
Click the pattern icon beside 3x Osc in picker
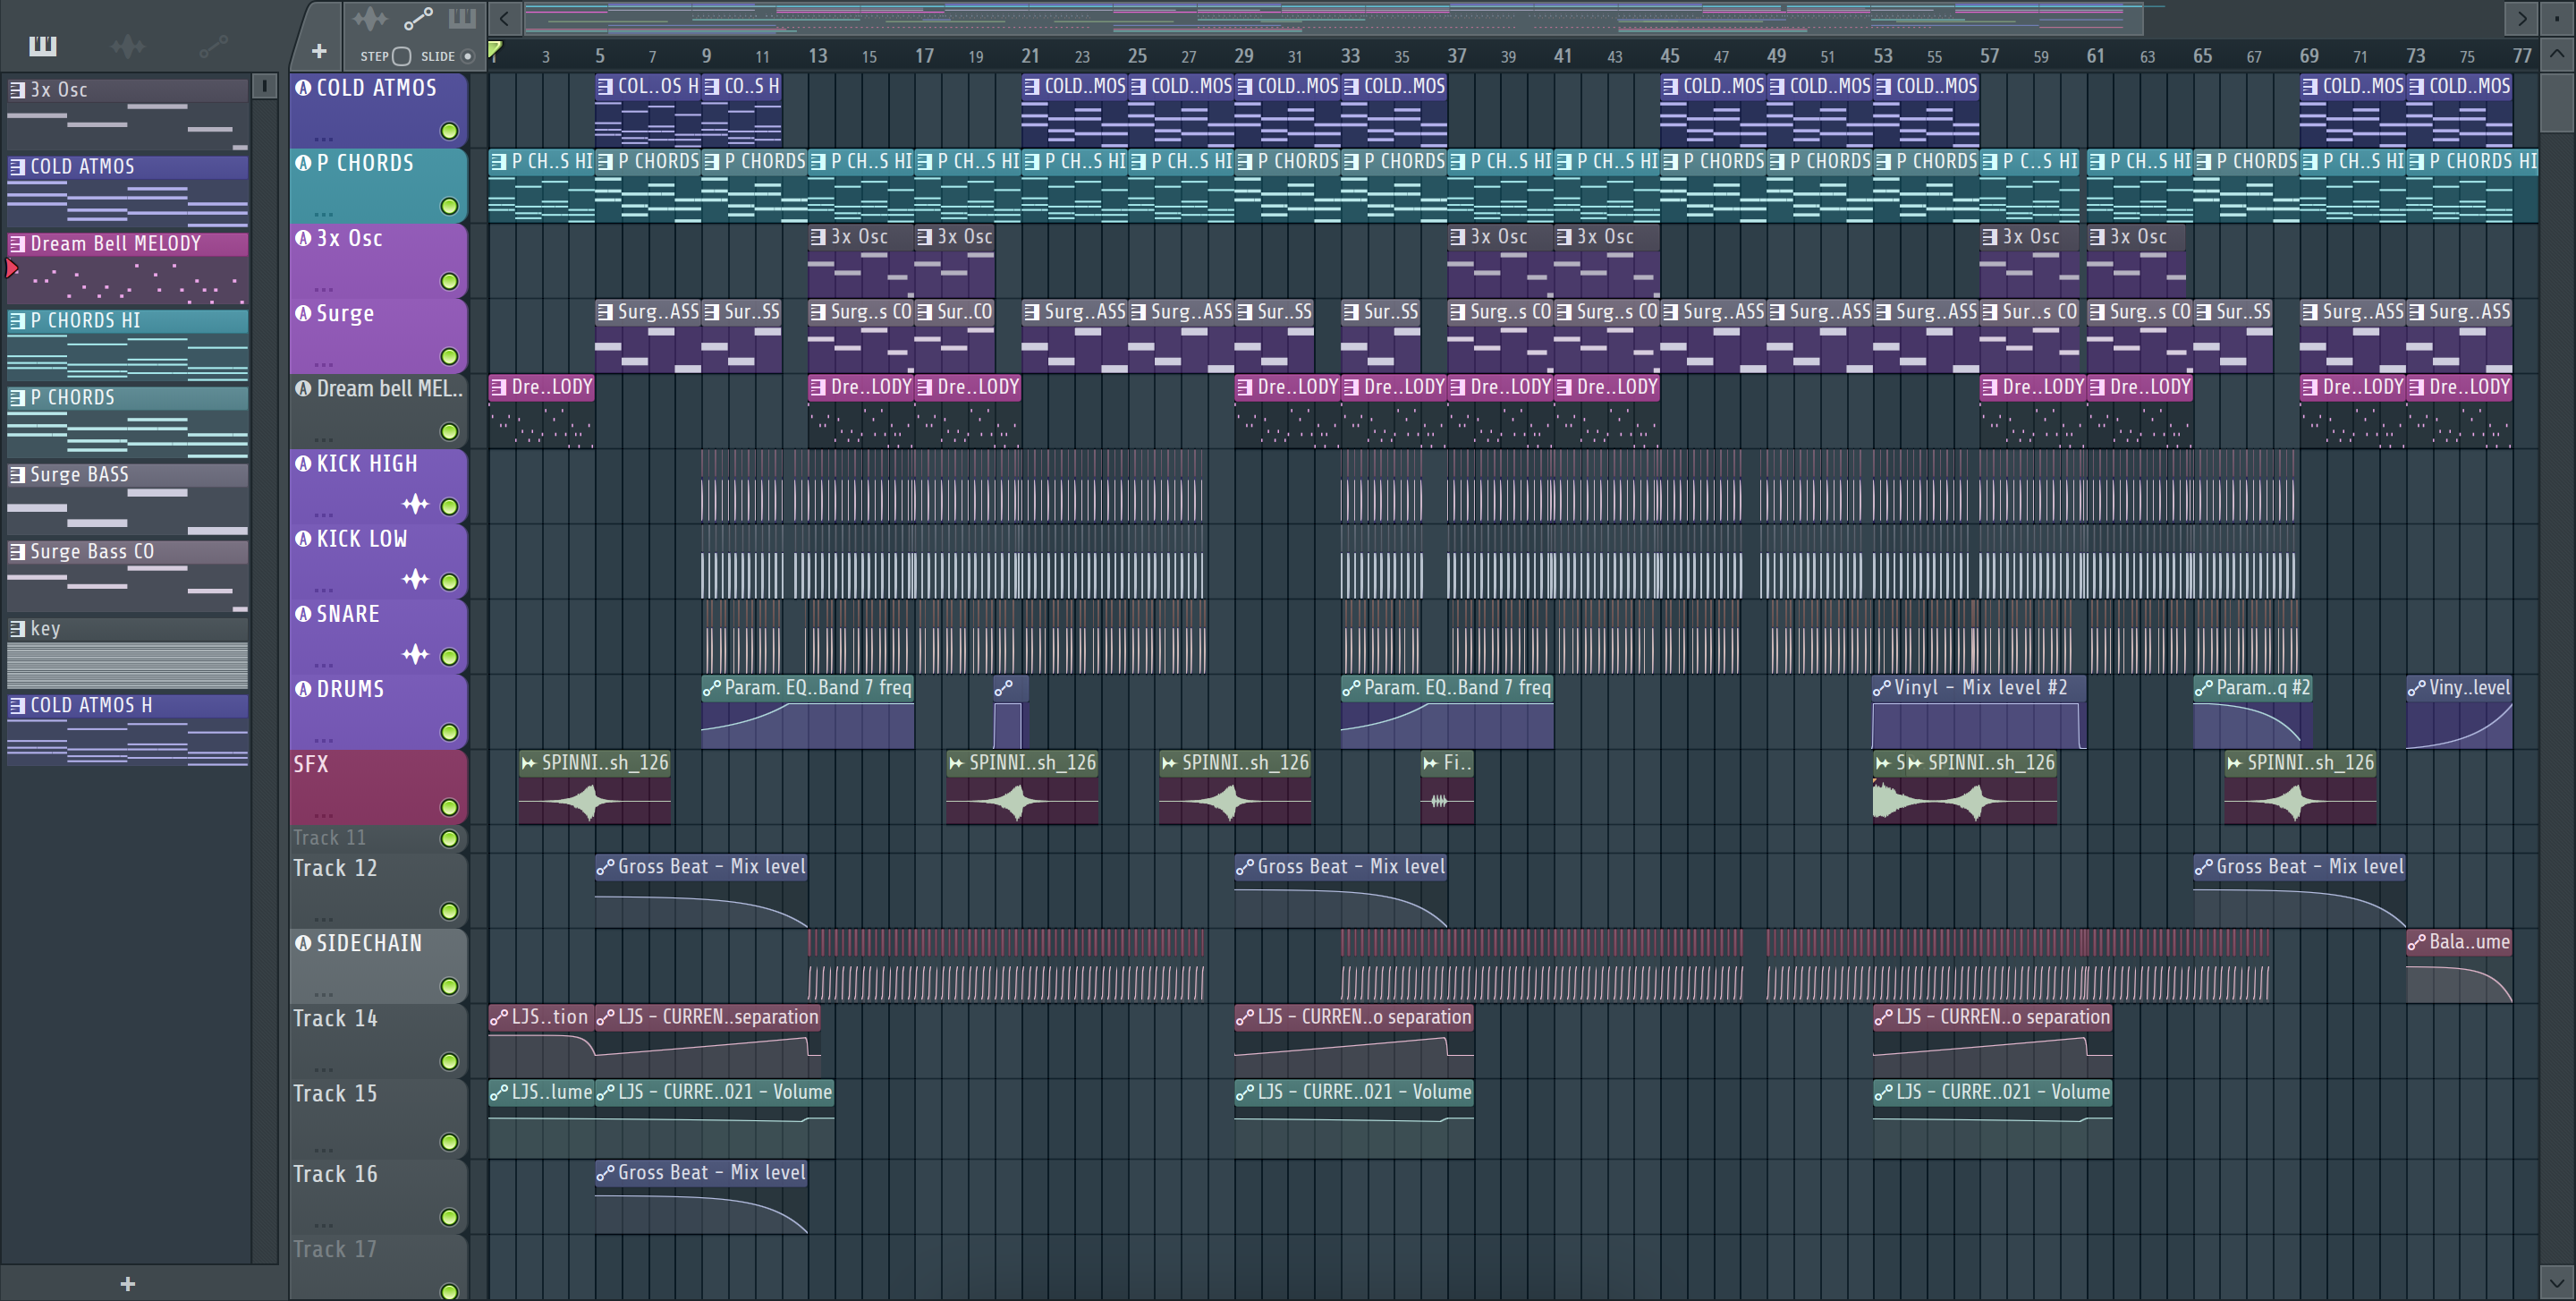[17, 90]
